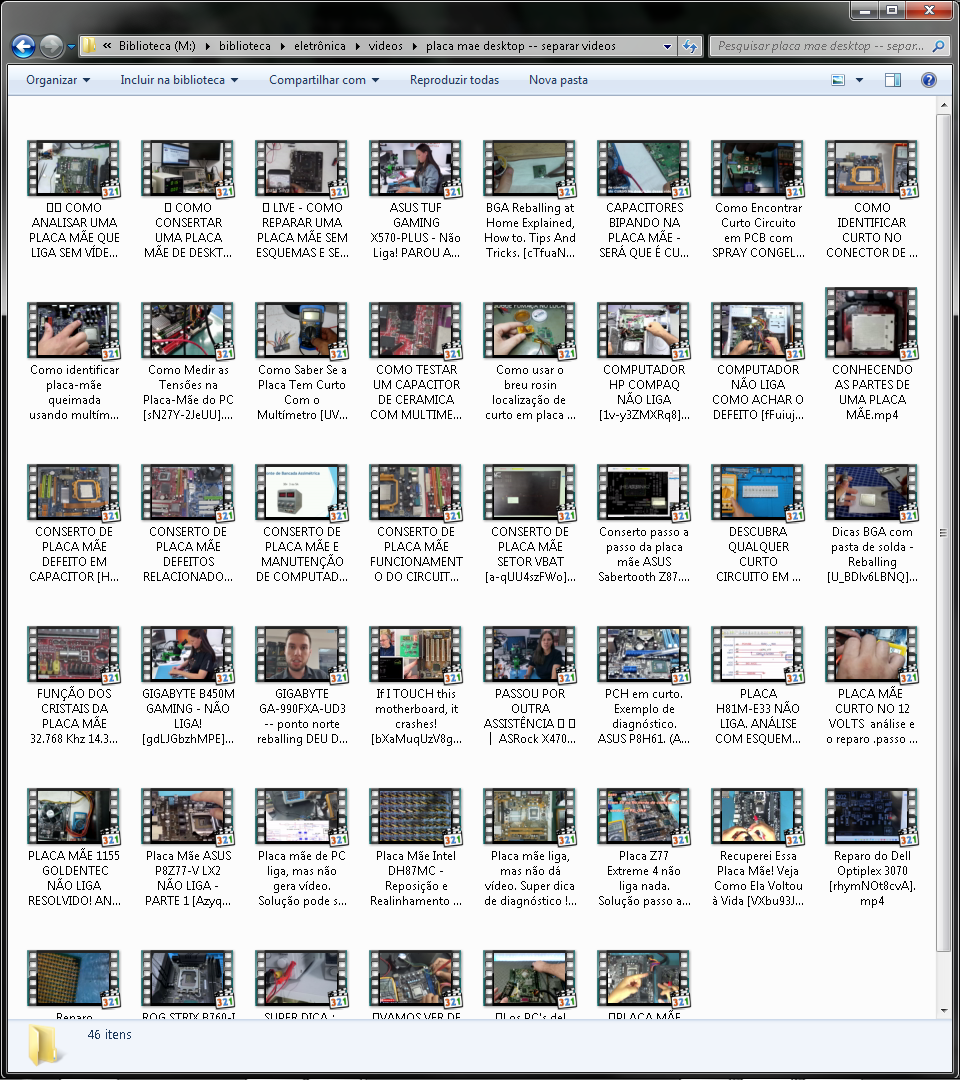This screenshot has width=960, height=1080.
Task: Select 'ASUS TUF GAMING X570-PLUS' video
Action: tap(415, 200)
